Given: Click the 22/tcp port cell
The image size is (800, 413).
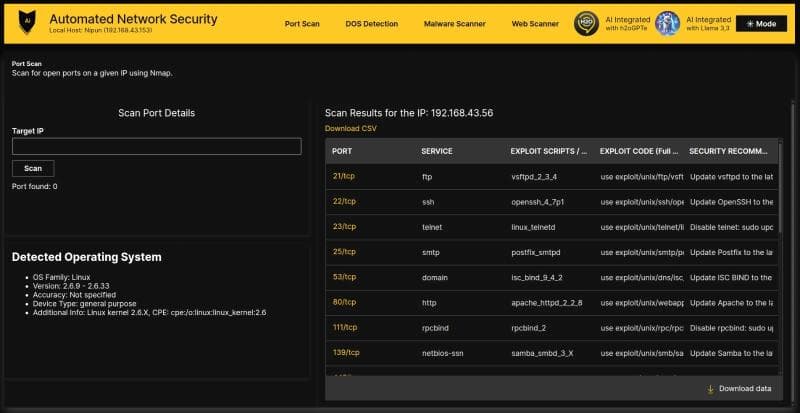Looking at the screenshot, I should 344,202.
